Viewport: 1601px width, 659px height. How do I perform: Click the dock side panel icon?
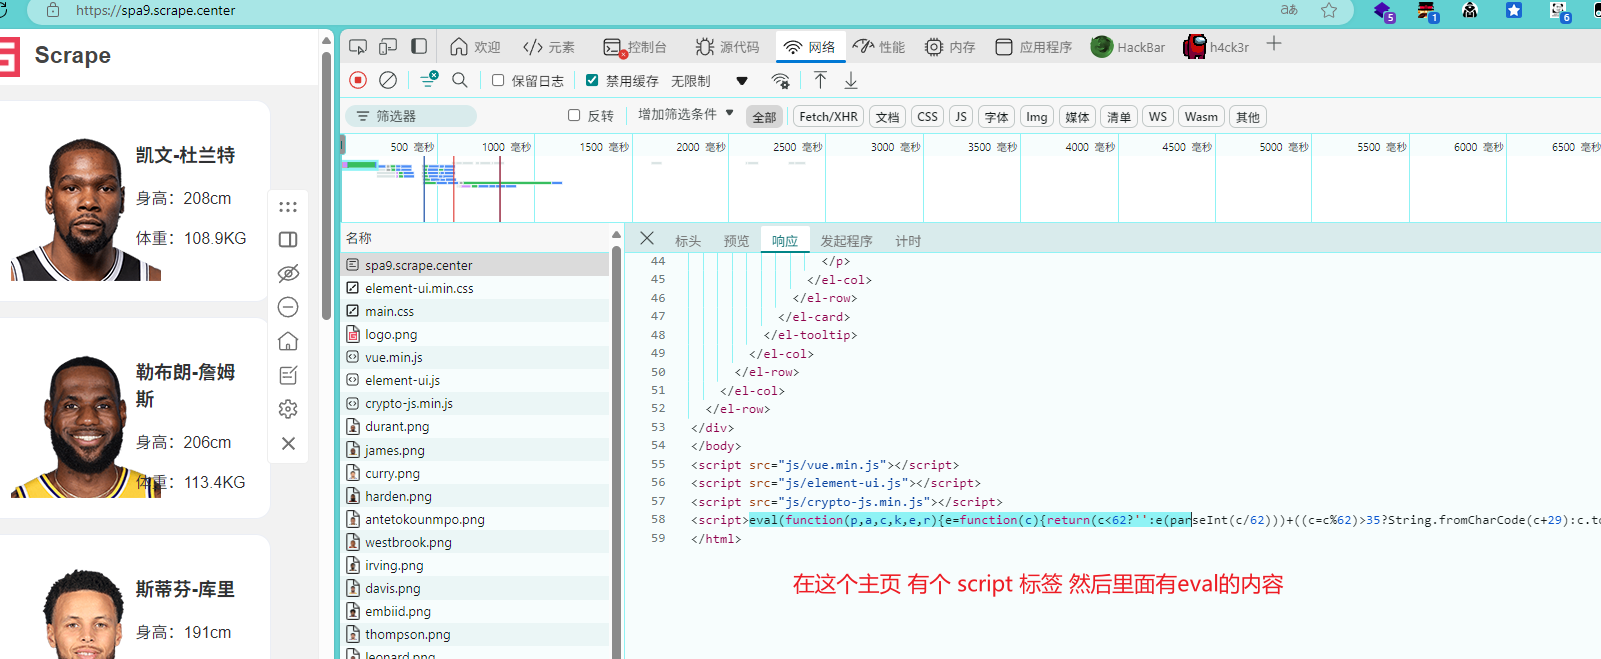point(419,47)
